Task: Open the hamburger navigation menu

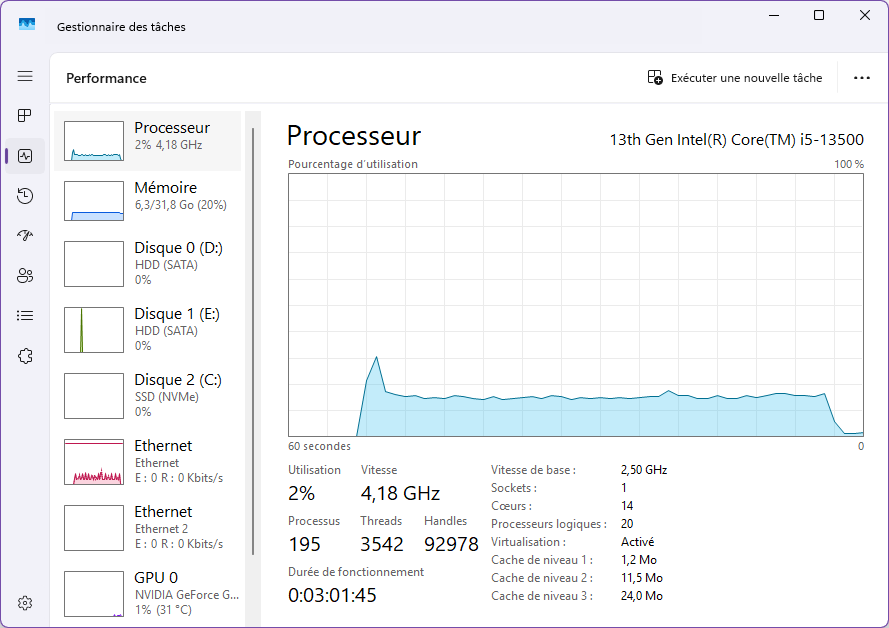Action: (25, 76)
